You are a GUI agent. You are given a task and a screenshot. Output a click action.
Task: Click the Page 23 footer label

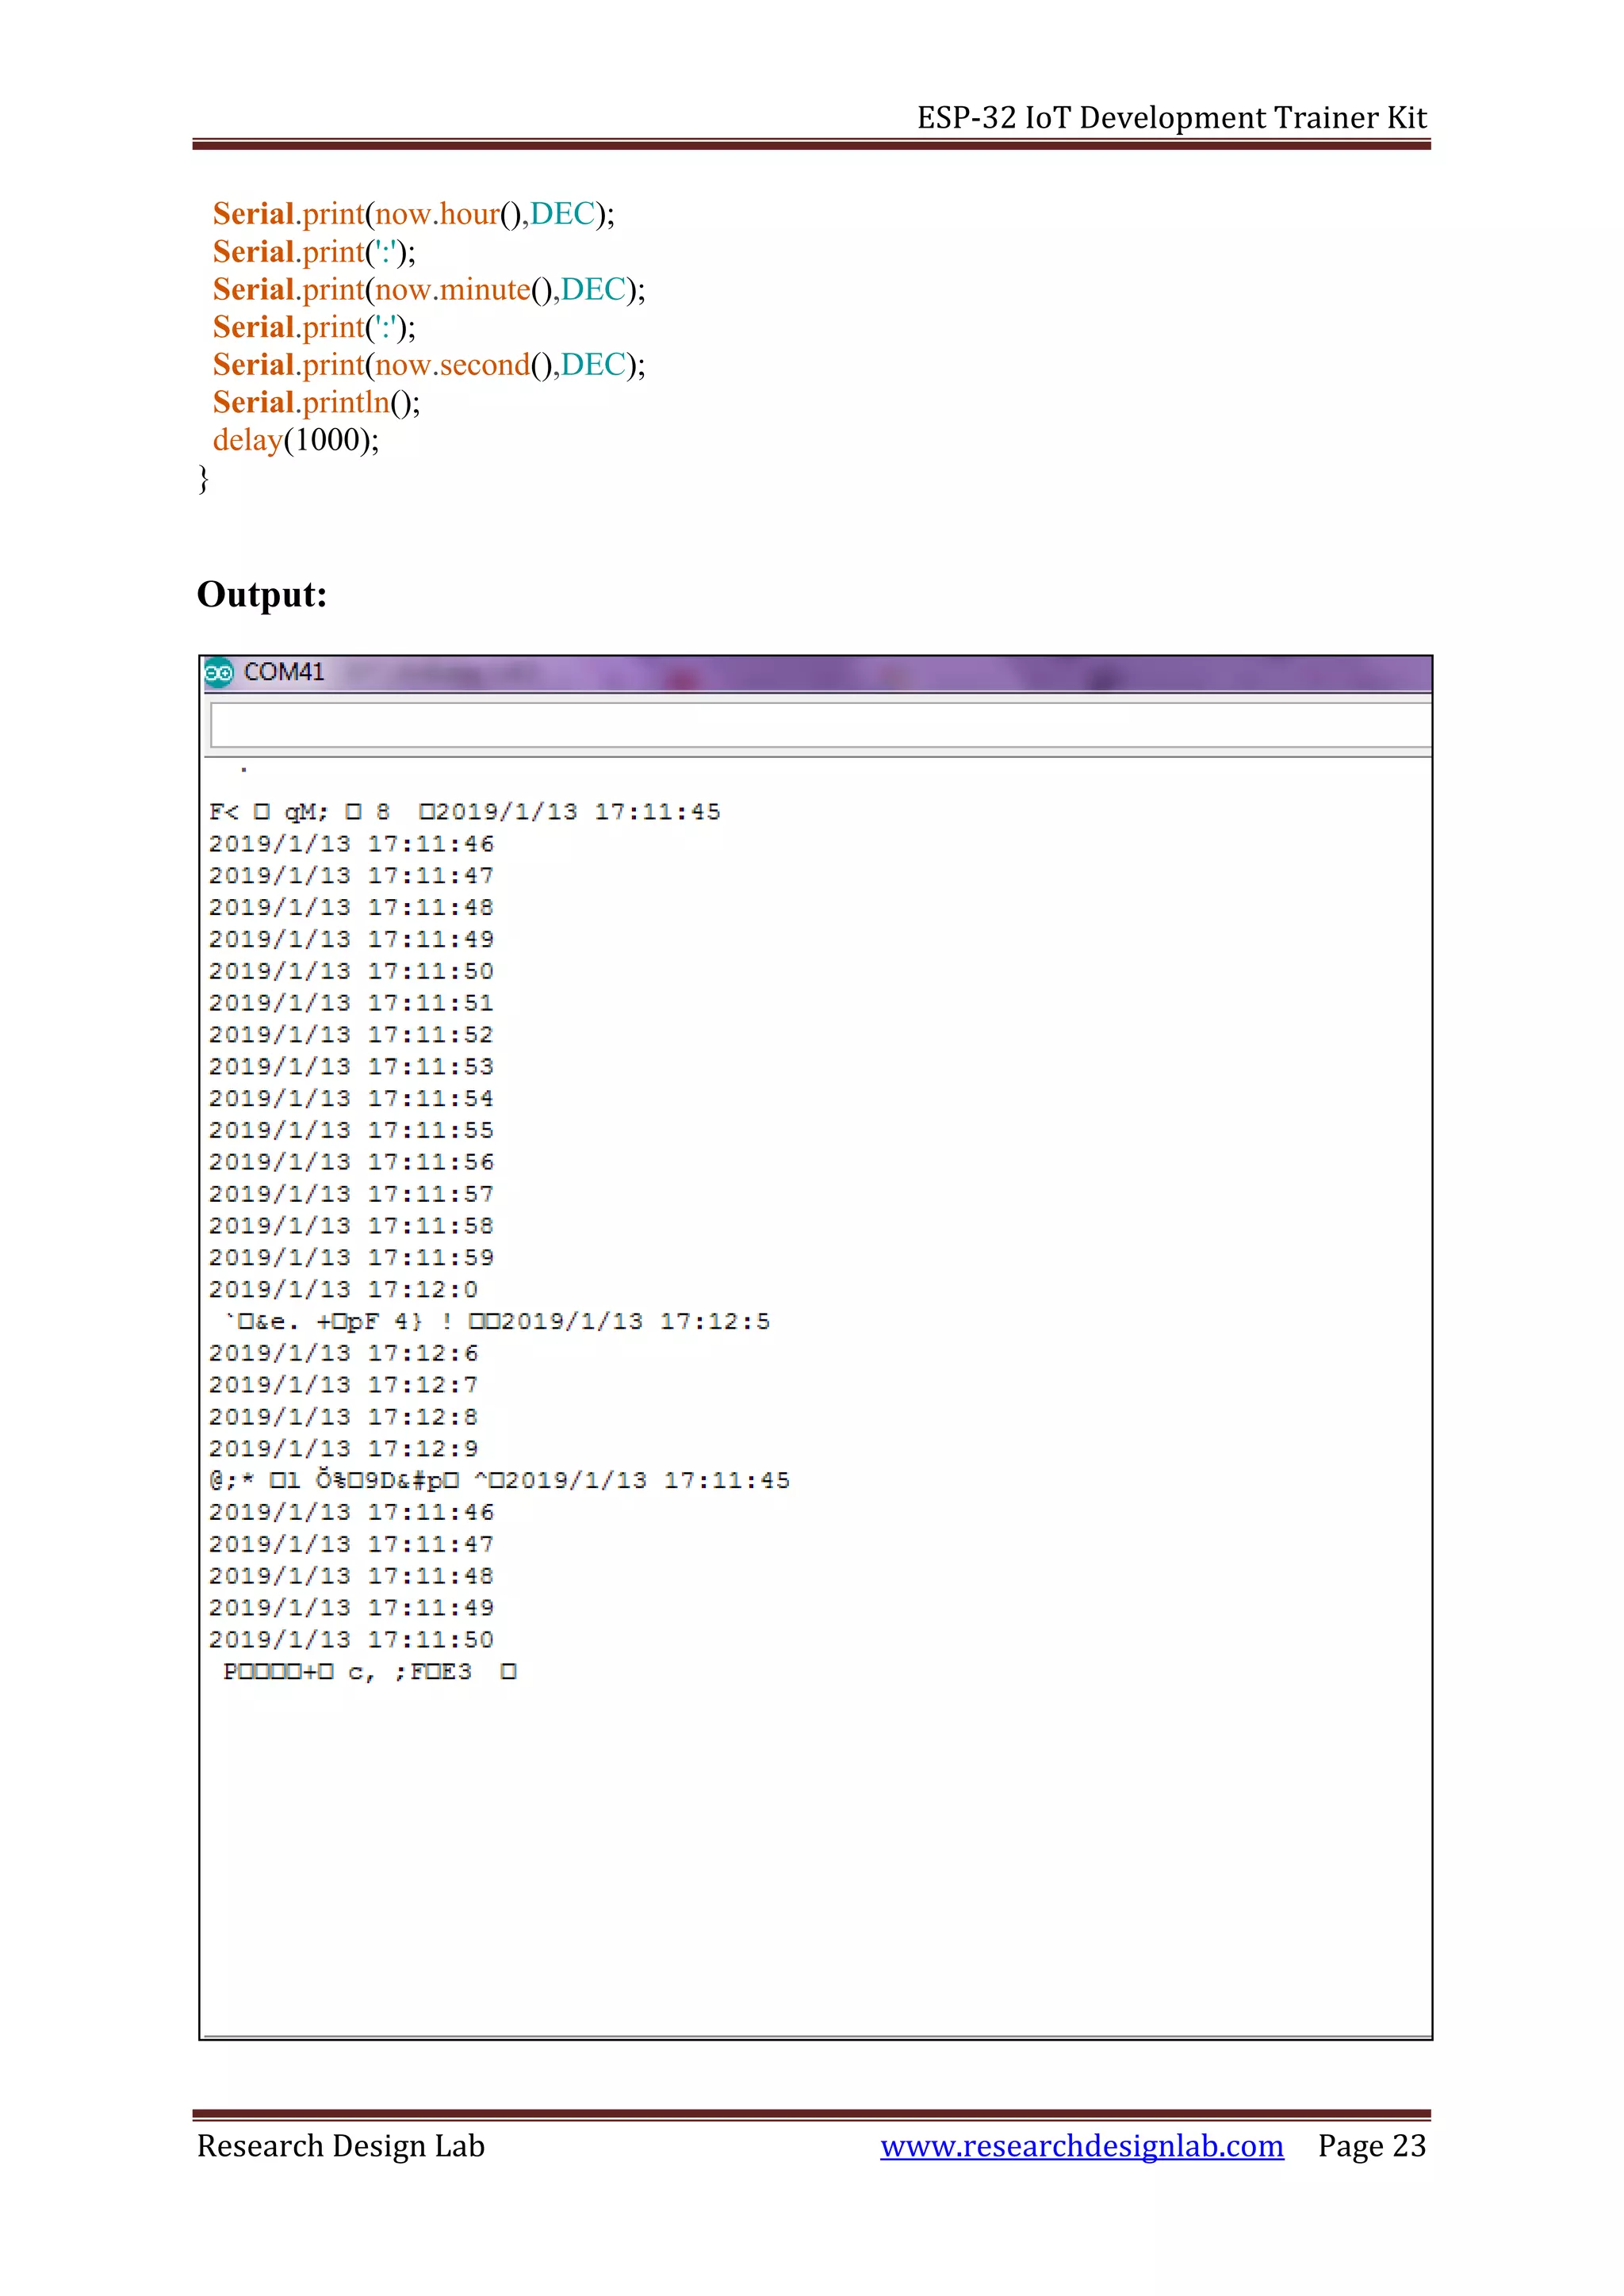pyautogui.click(x=1372, y=2145)
